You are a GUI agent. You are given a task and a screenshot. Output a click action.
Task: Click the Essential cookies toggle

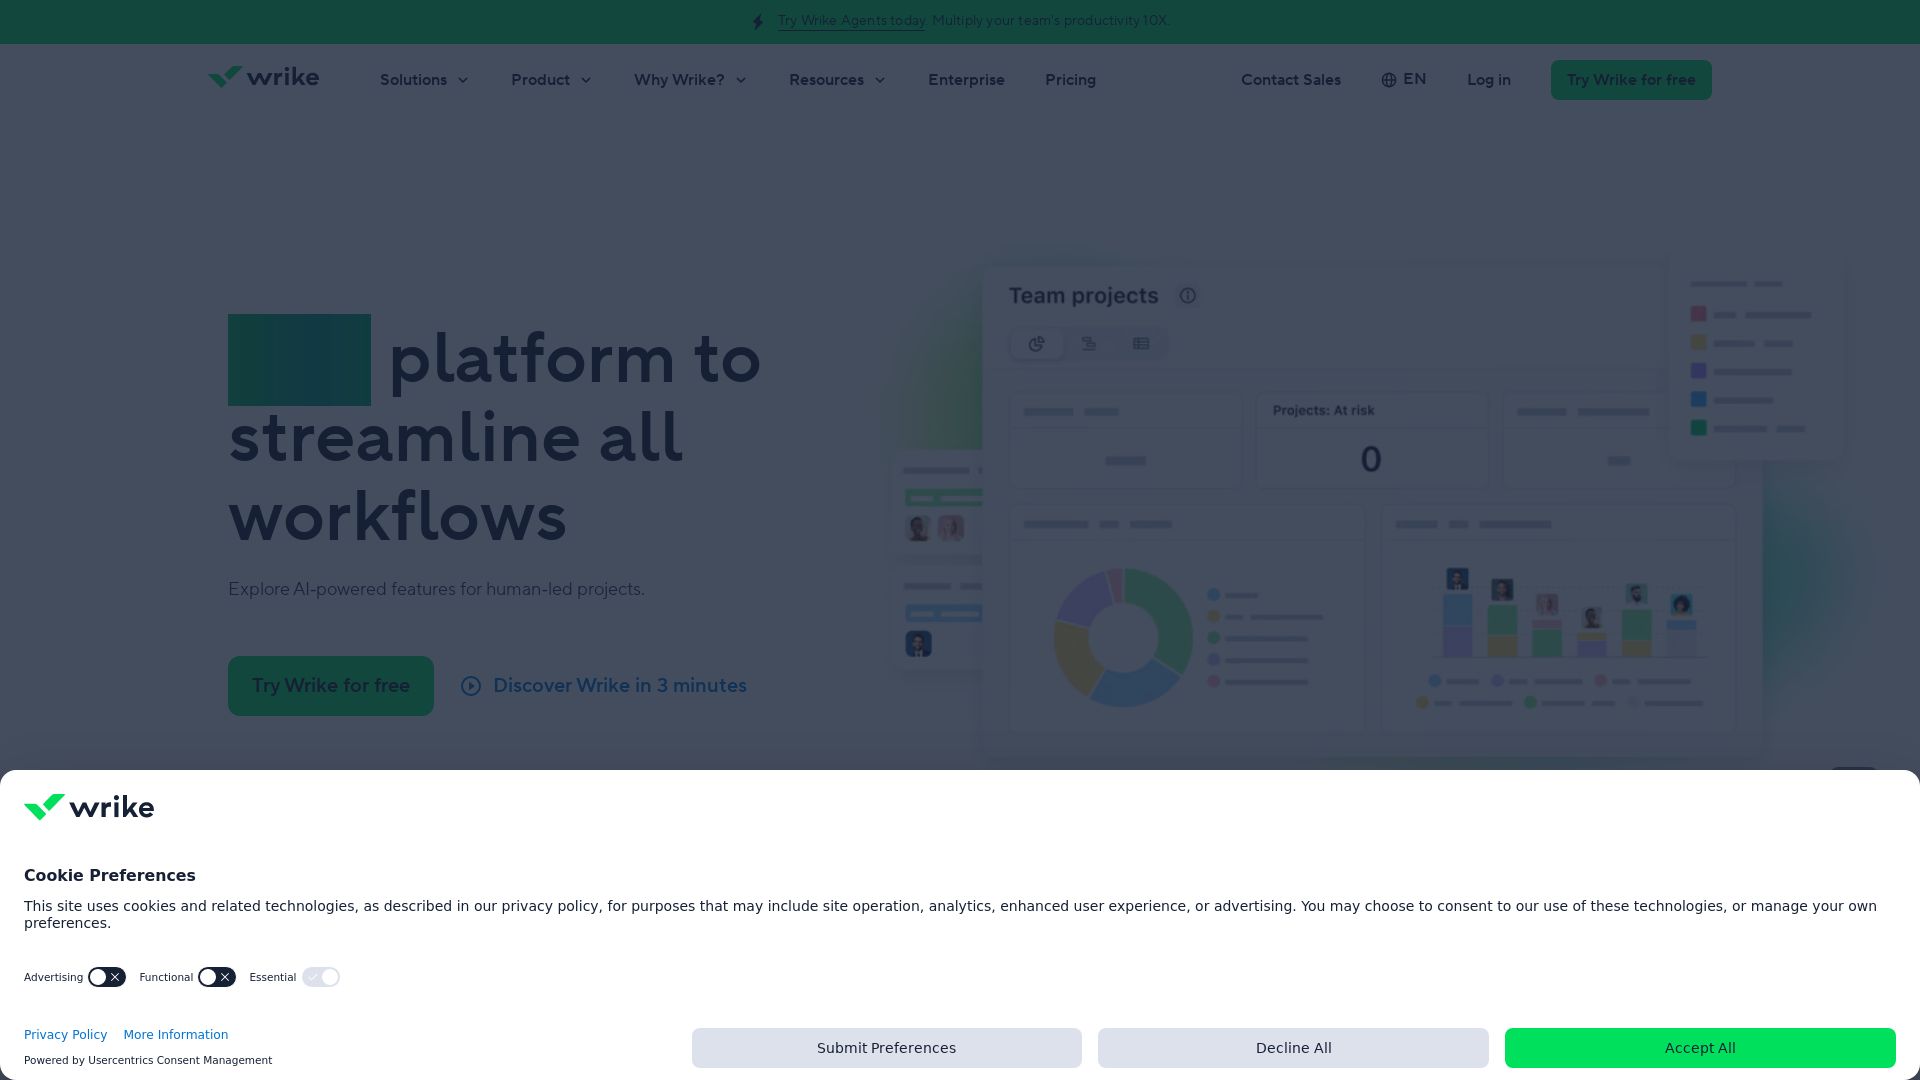(321, 977)
